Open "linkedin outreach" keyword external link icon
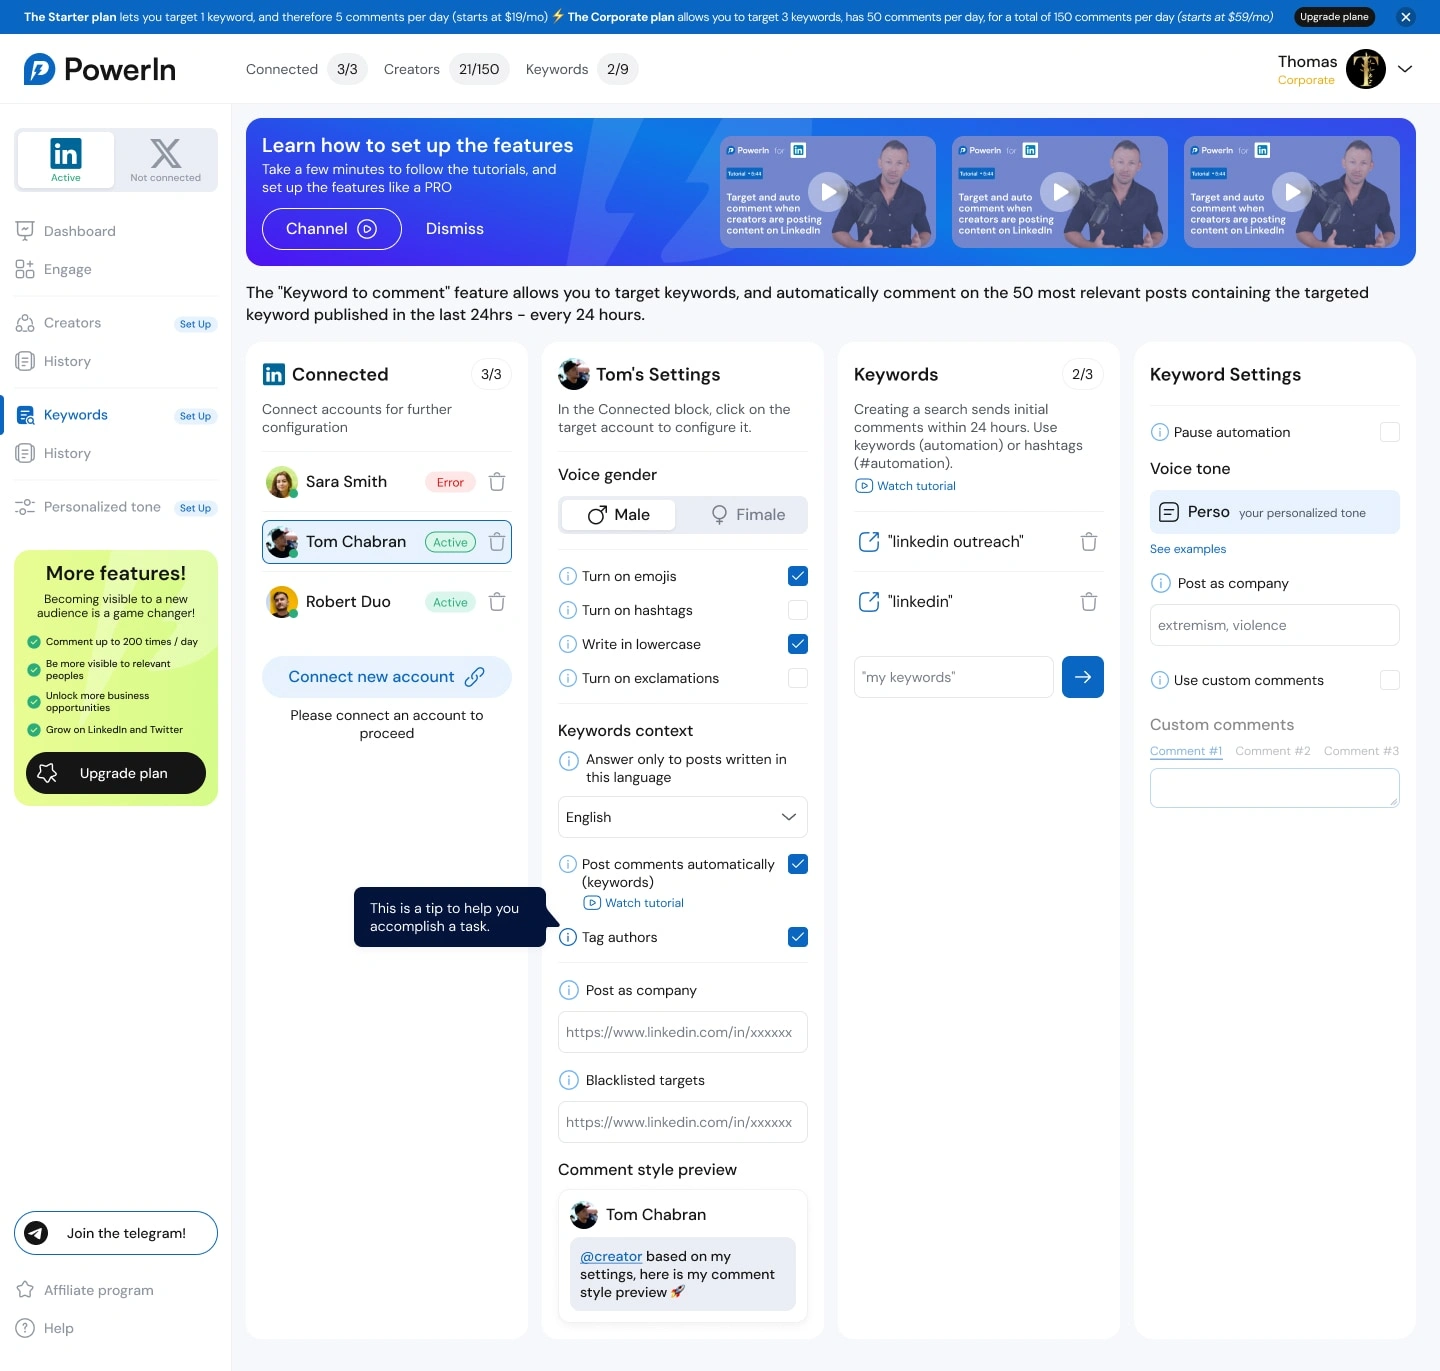1440x1371 pixels. [x=869, y=542]
